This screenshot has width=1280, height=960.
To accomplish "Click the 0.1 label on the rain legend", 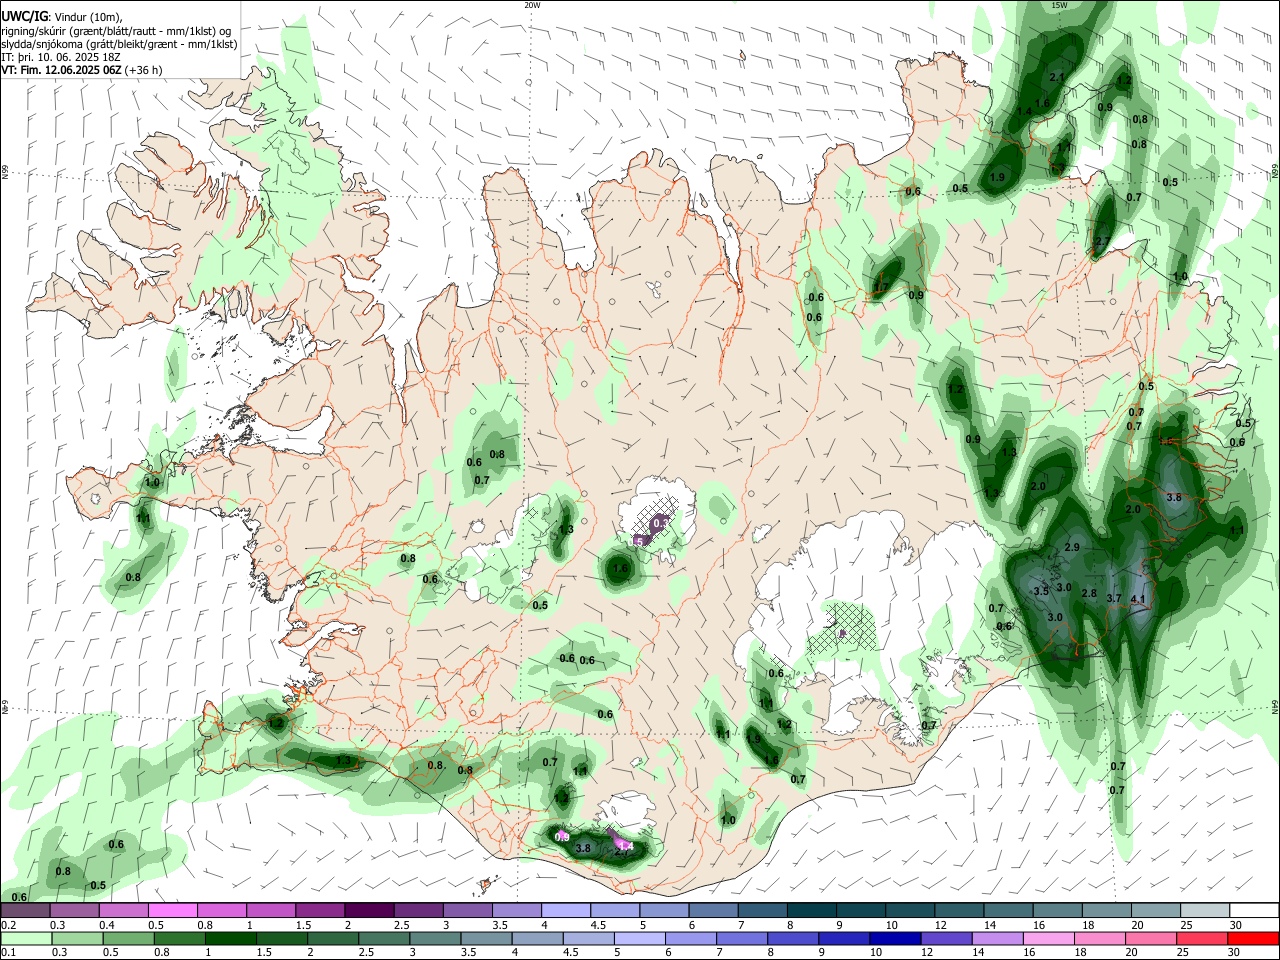I will point(8,953).
